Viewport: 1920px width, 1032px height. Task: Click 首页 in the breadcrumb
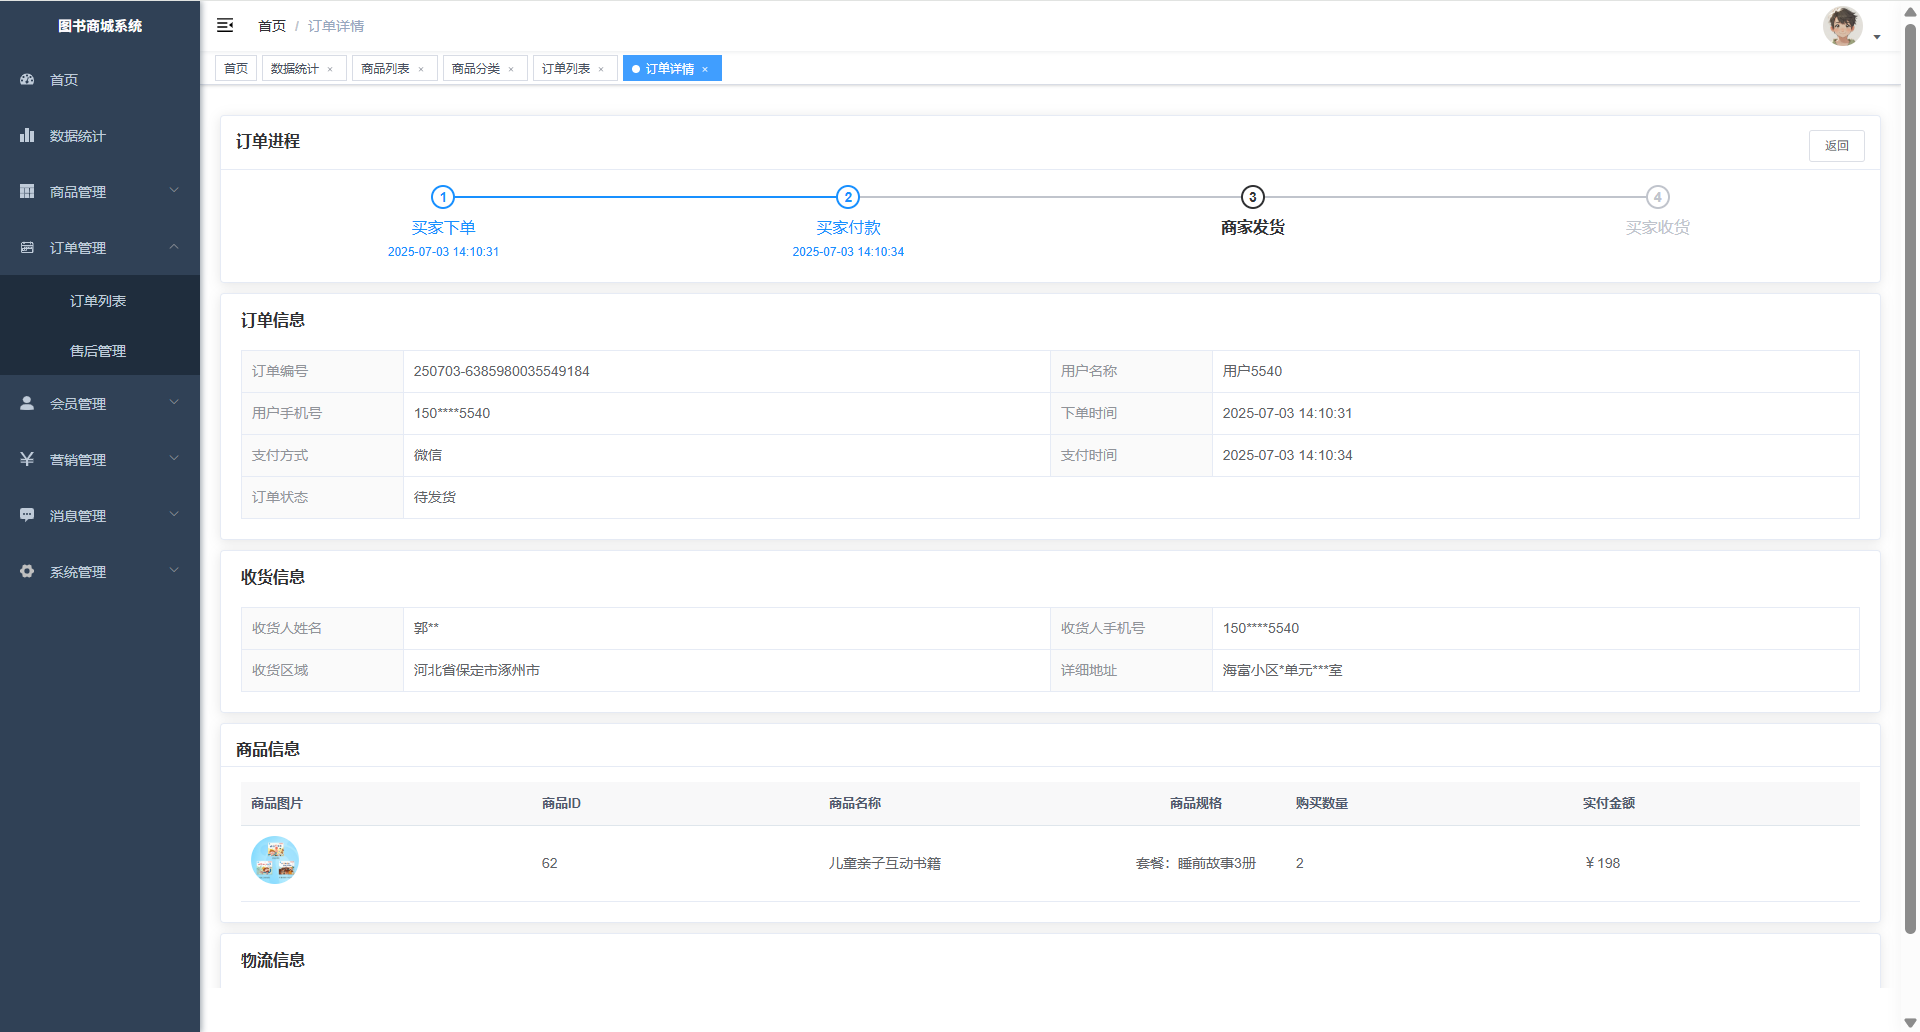click(x=271, y=26)
